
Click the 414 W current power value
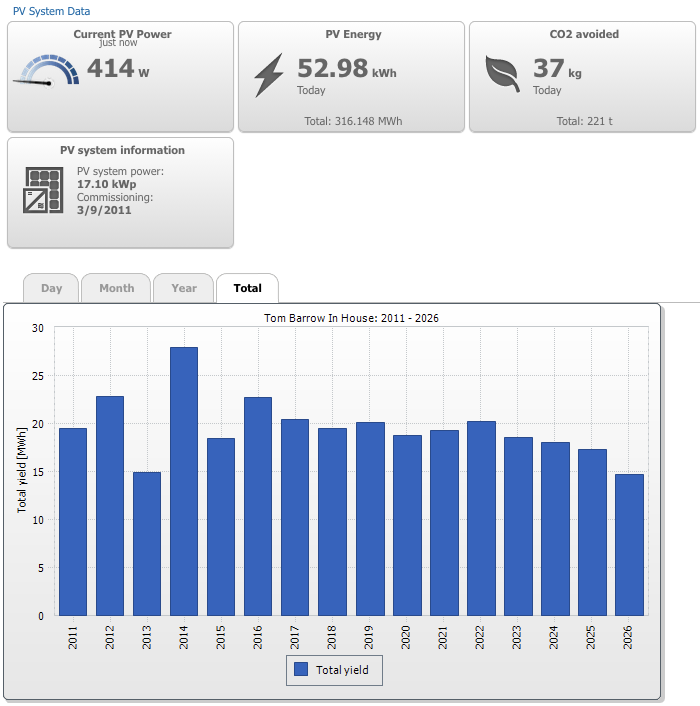118,68
